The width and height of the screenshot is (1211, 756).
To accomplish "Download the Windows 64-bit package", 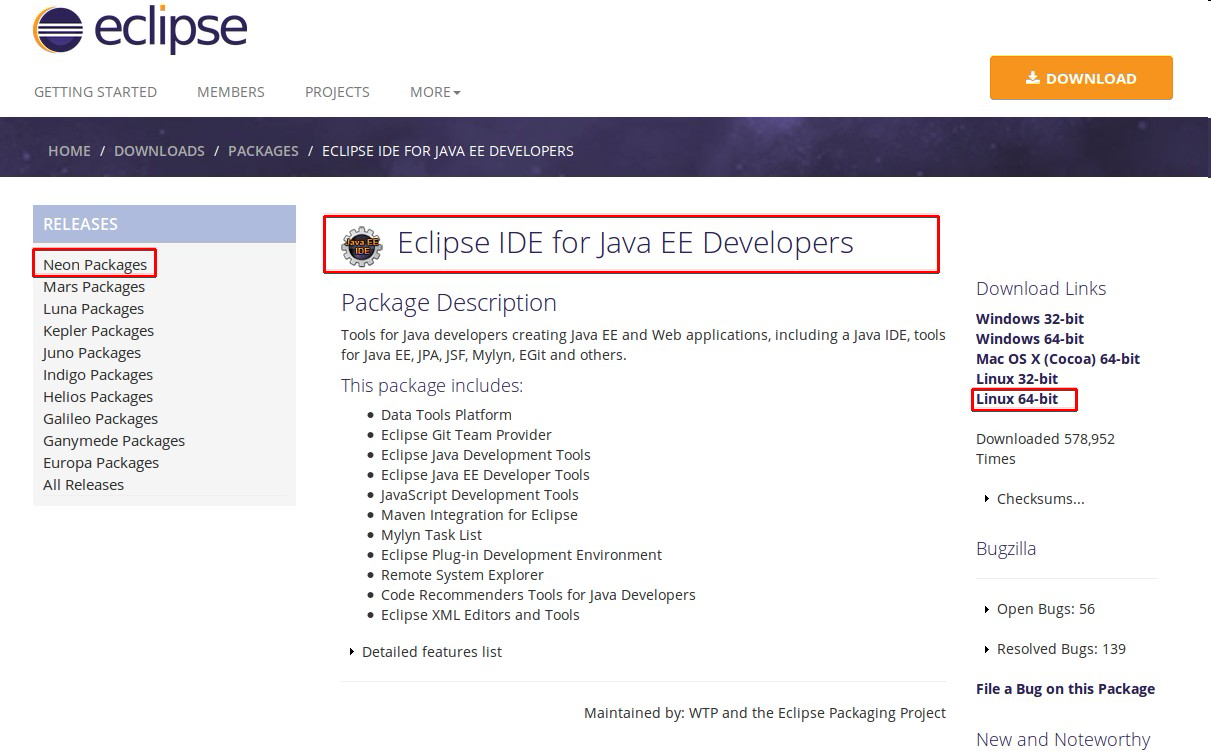I will tap(1029, 339).
